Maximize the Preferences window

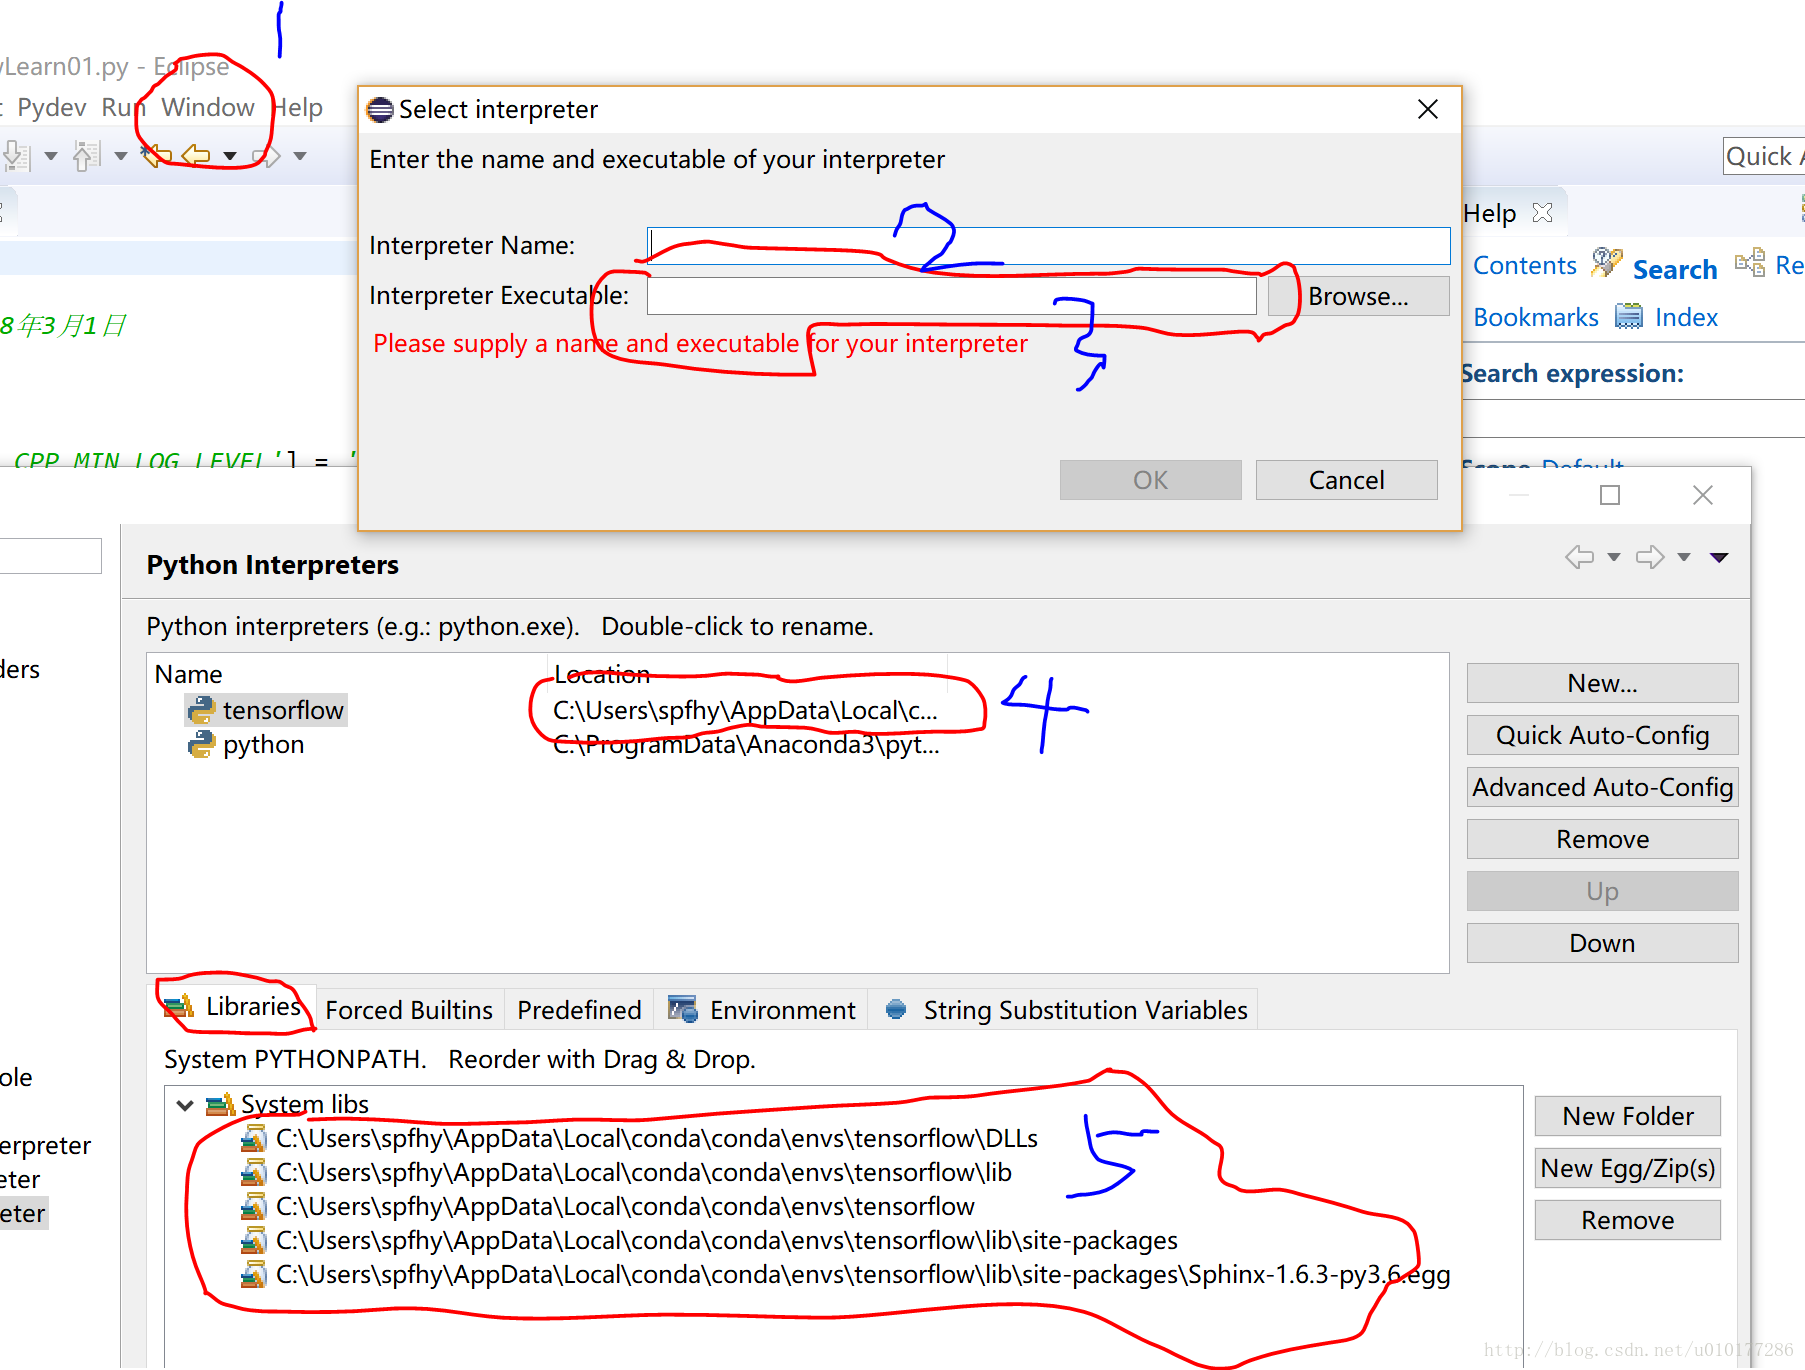(1610, 495)
